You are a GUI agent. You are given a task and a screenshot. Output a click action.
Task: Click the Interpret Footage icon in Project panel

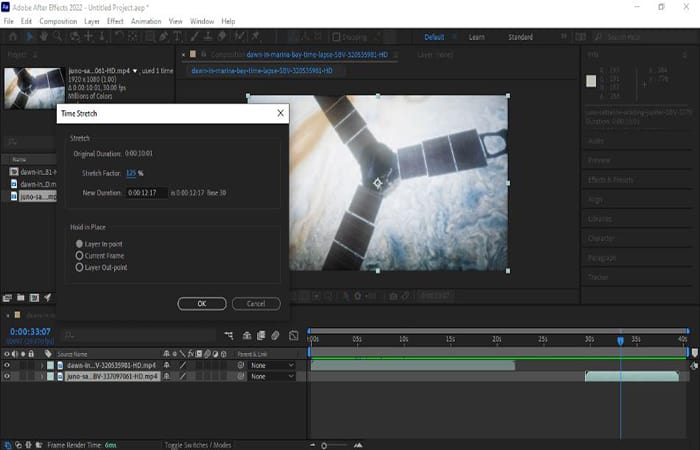coord(7,298)
